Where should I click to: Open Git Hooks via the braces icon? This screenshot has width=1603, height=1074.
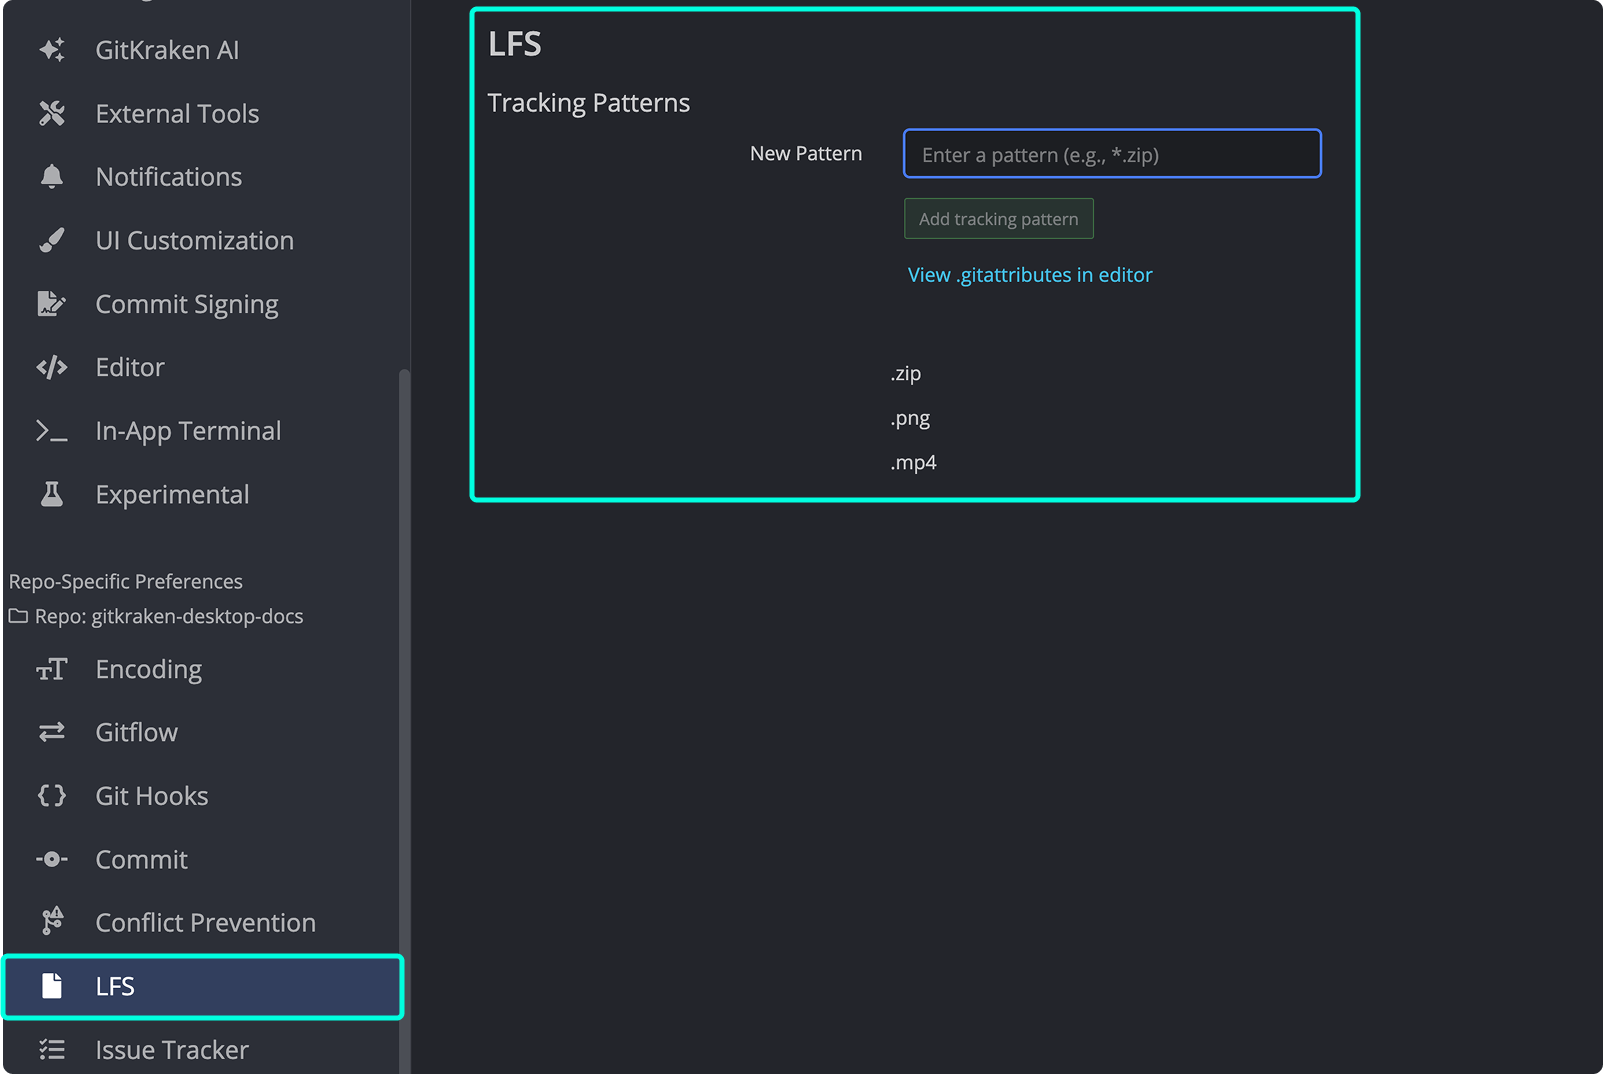click(52, 795)
